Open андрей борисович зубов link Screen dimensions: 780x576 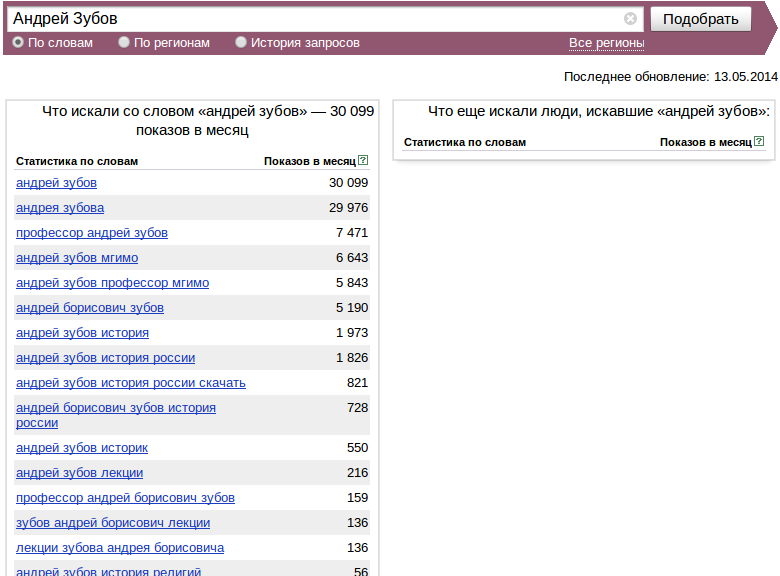tap(90, 307)
